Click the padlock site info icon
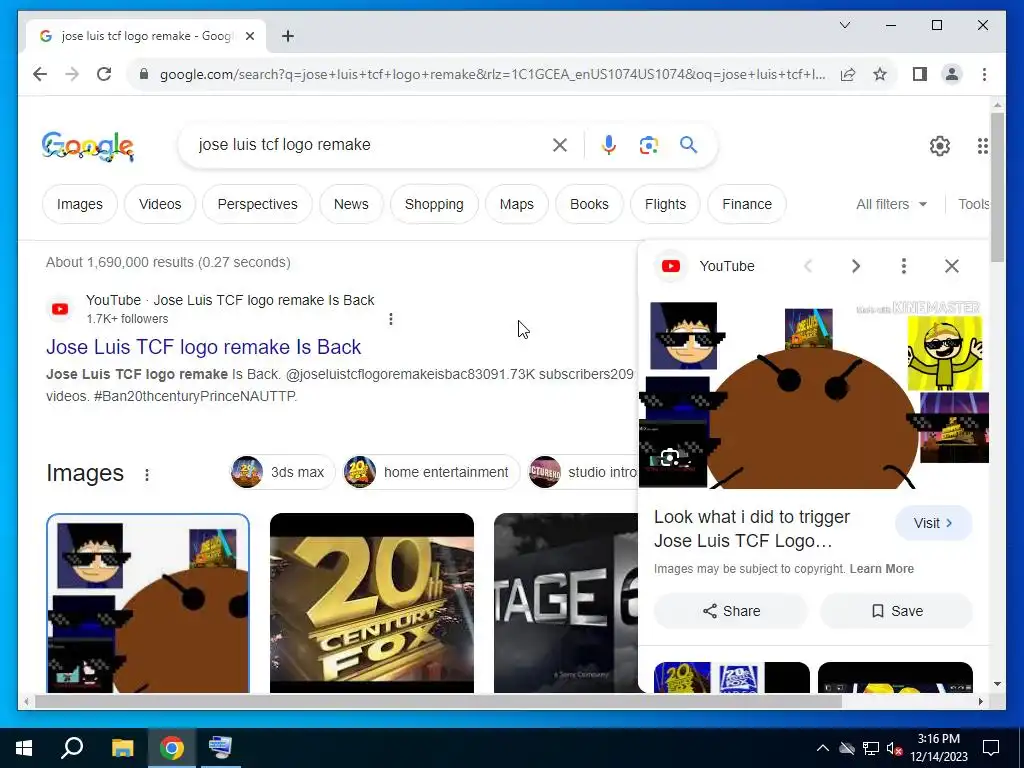Image resolution: width=1024 pixels, height=768 pixels. click(x=144, y=74)
